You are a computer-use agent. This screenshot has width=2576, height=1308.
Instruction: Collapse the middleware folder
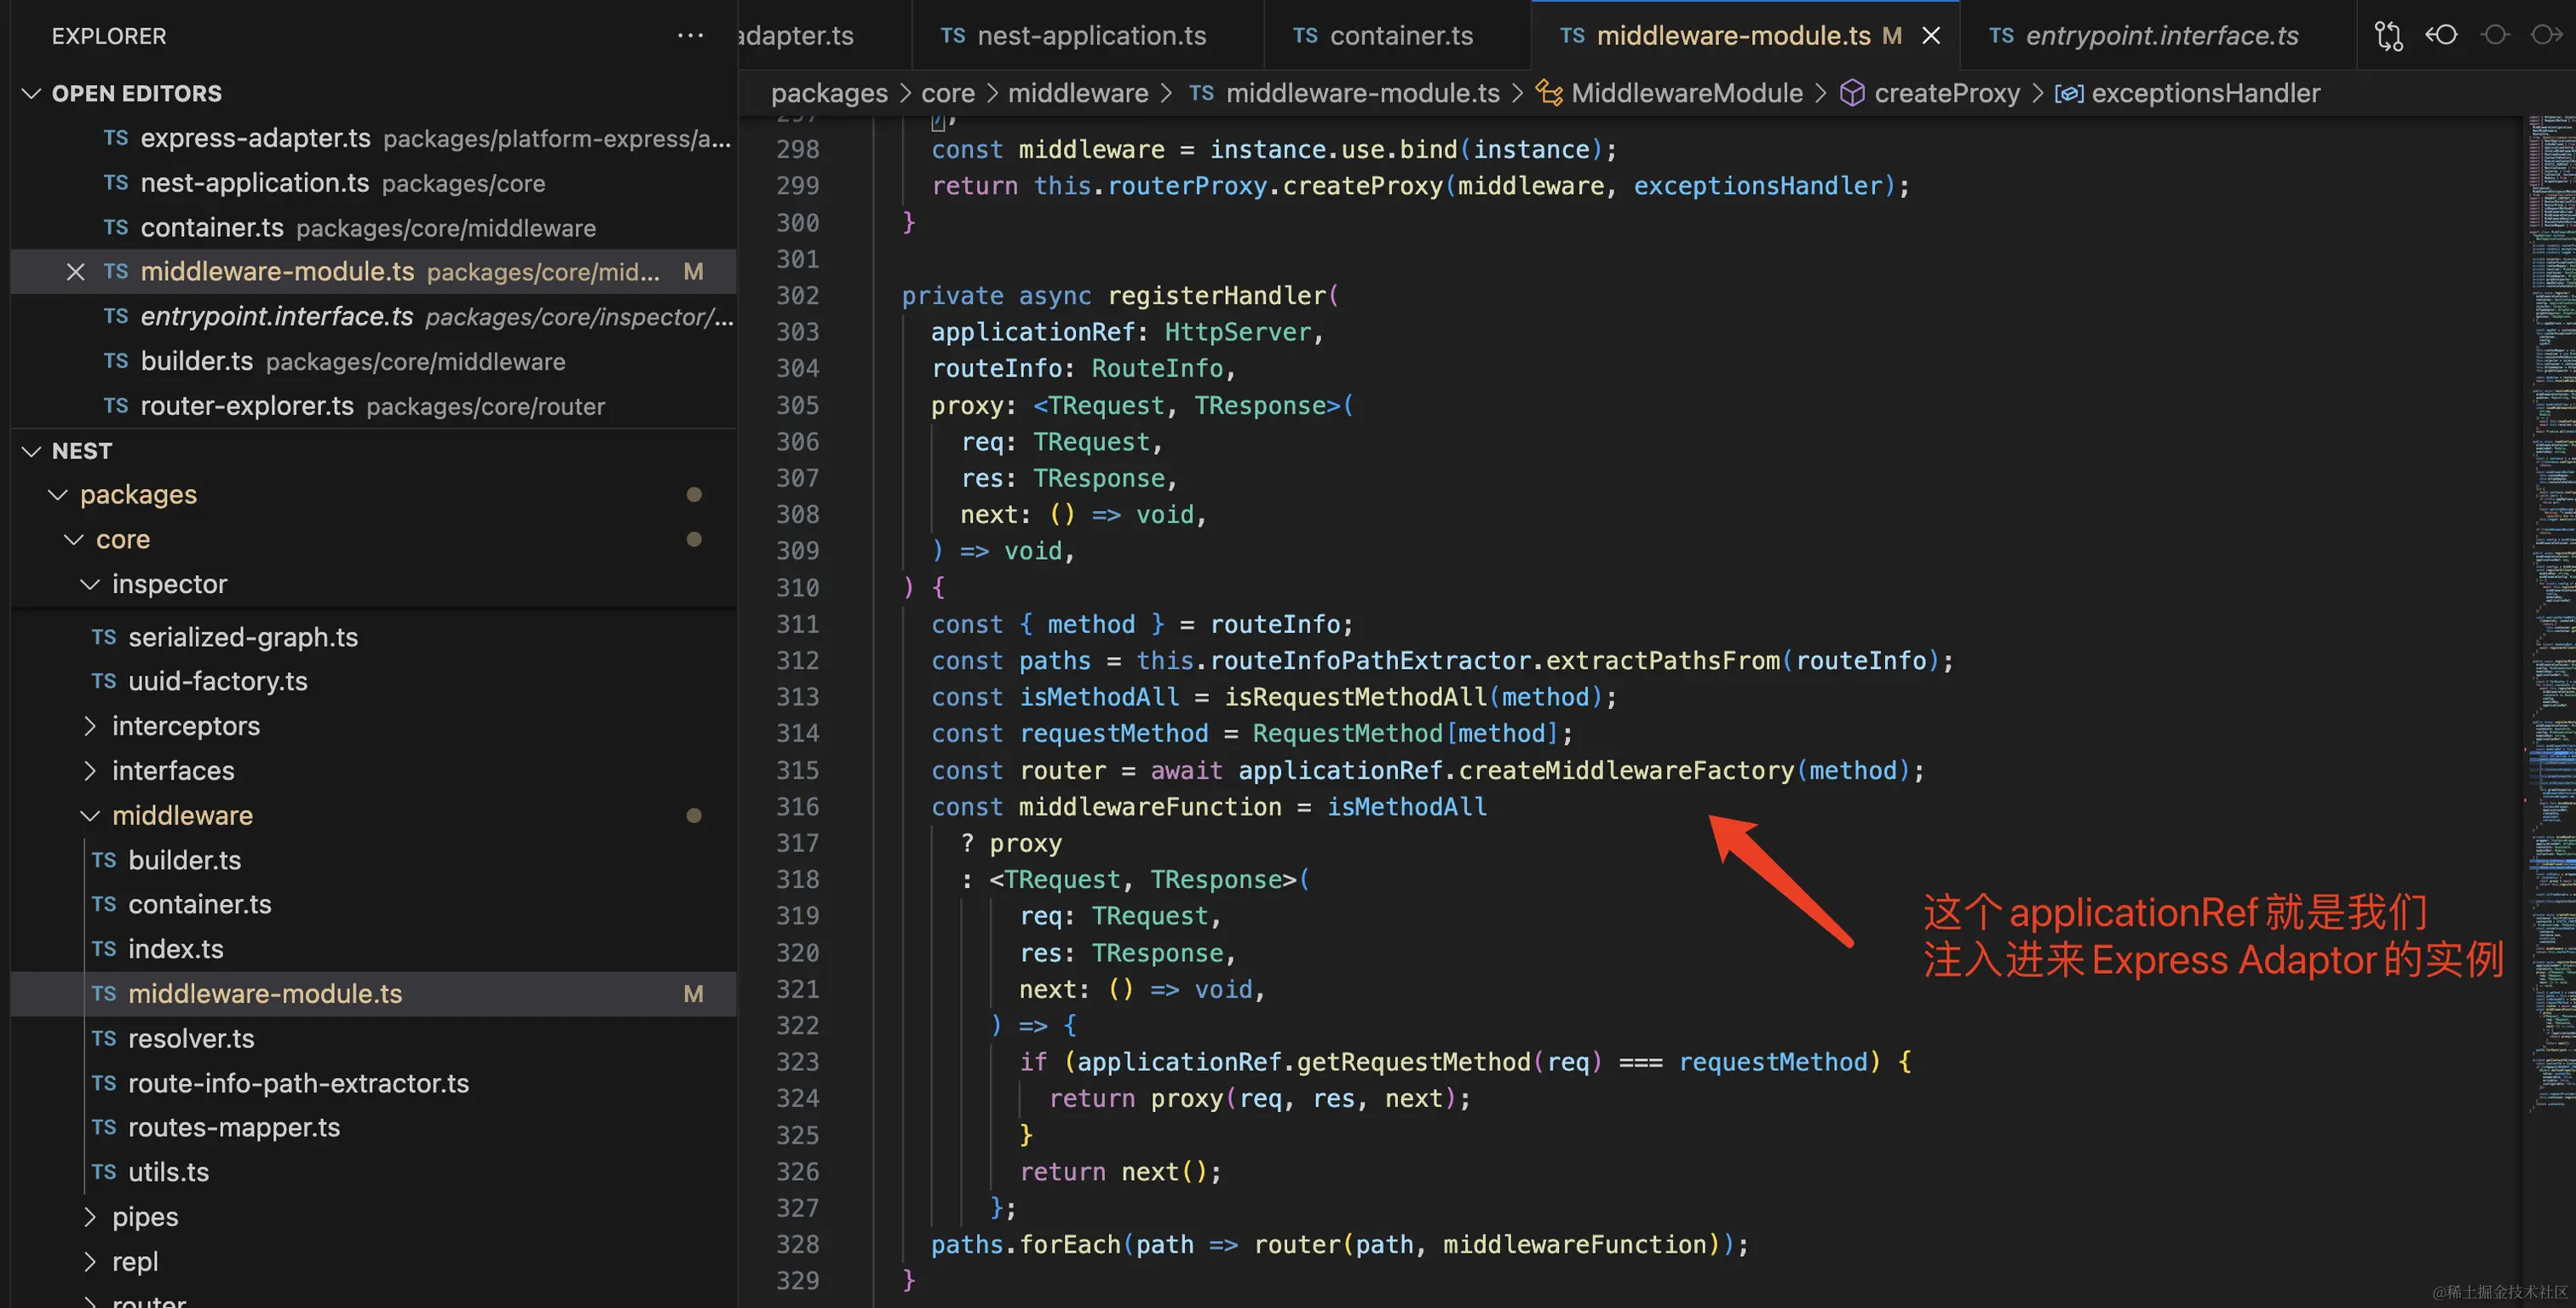90,816
